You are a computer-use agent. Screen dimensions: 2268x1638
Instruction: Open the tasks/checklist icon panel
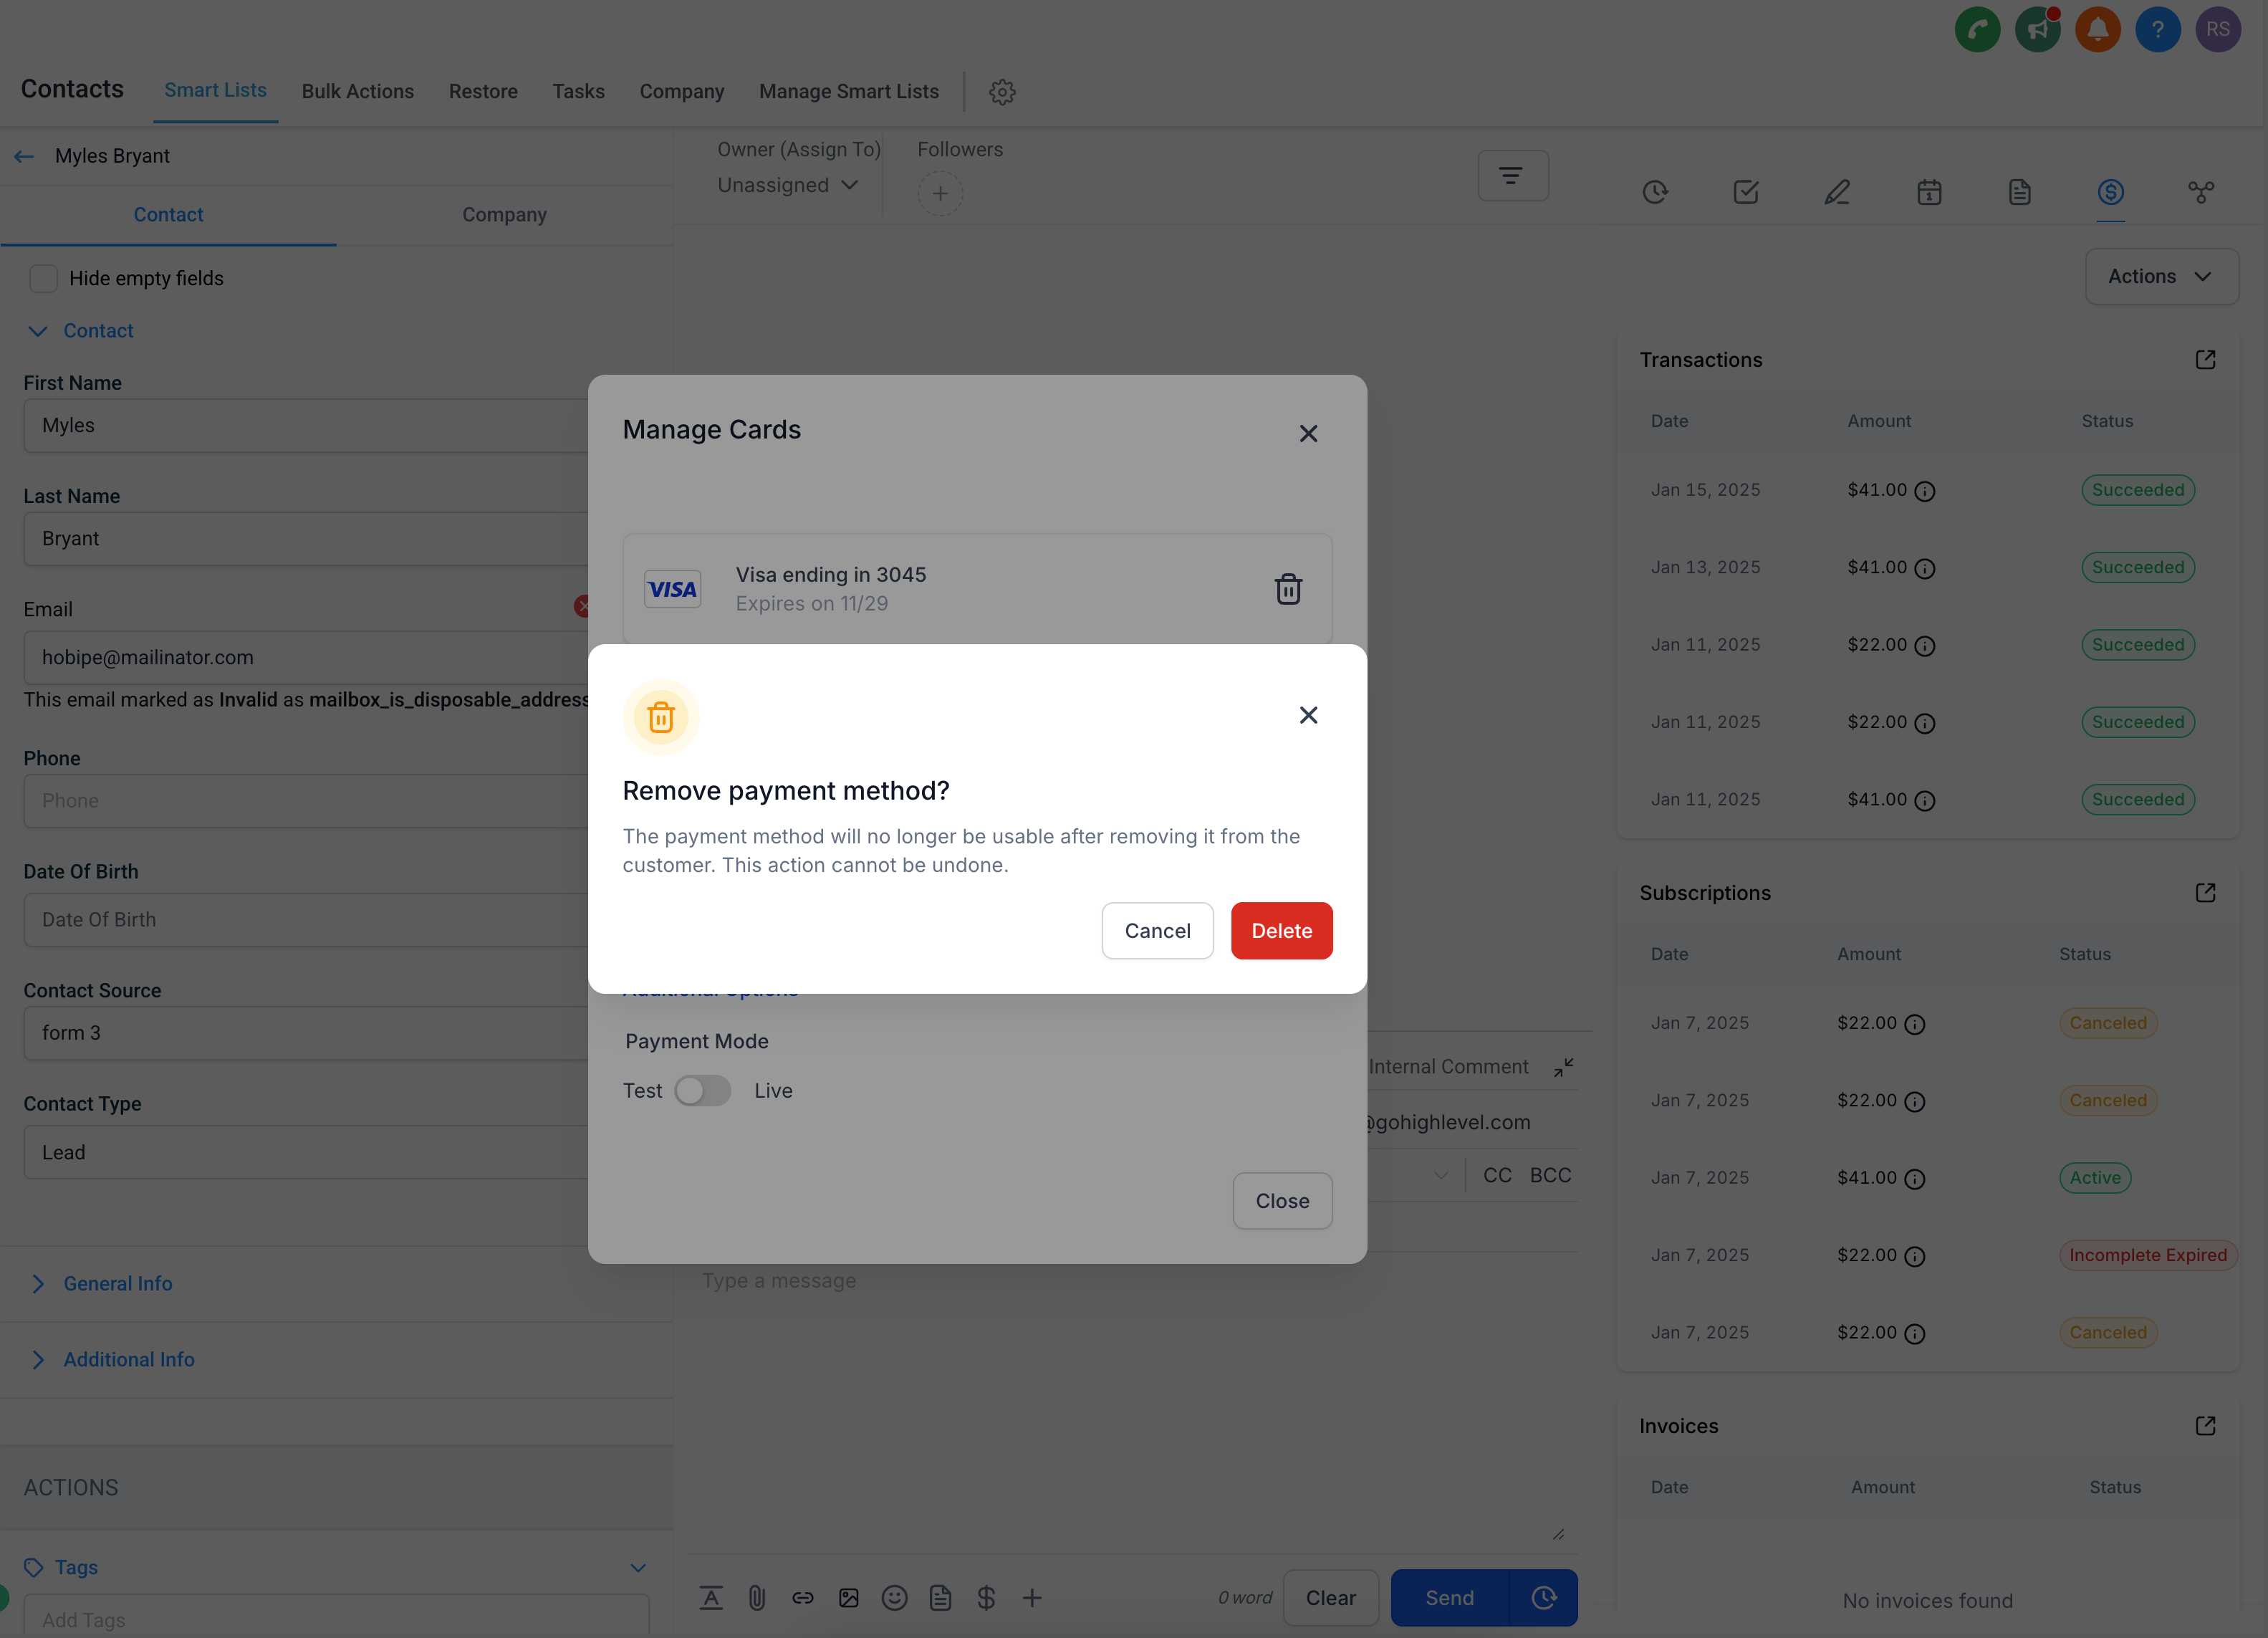click(1743, 190)
